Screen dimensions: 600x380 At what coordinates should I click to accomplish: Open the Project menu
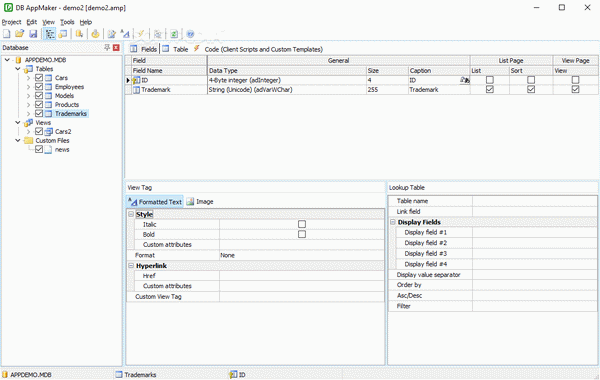click(x=11, y=22)
